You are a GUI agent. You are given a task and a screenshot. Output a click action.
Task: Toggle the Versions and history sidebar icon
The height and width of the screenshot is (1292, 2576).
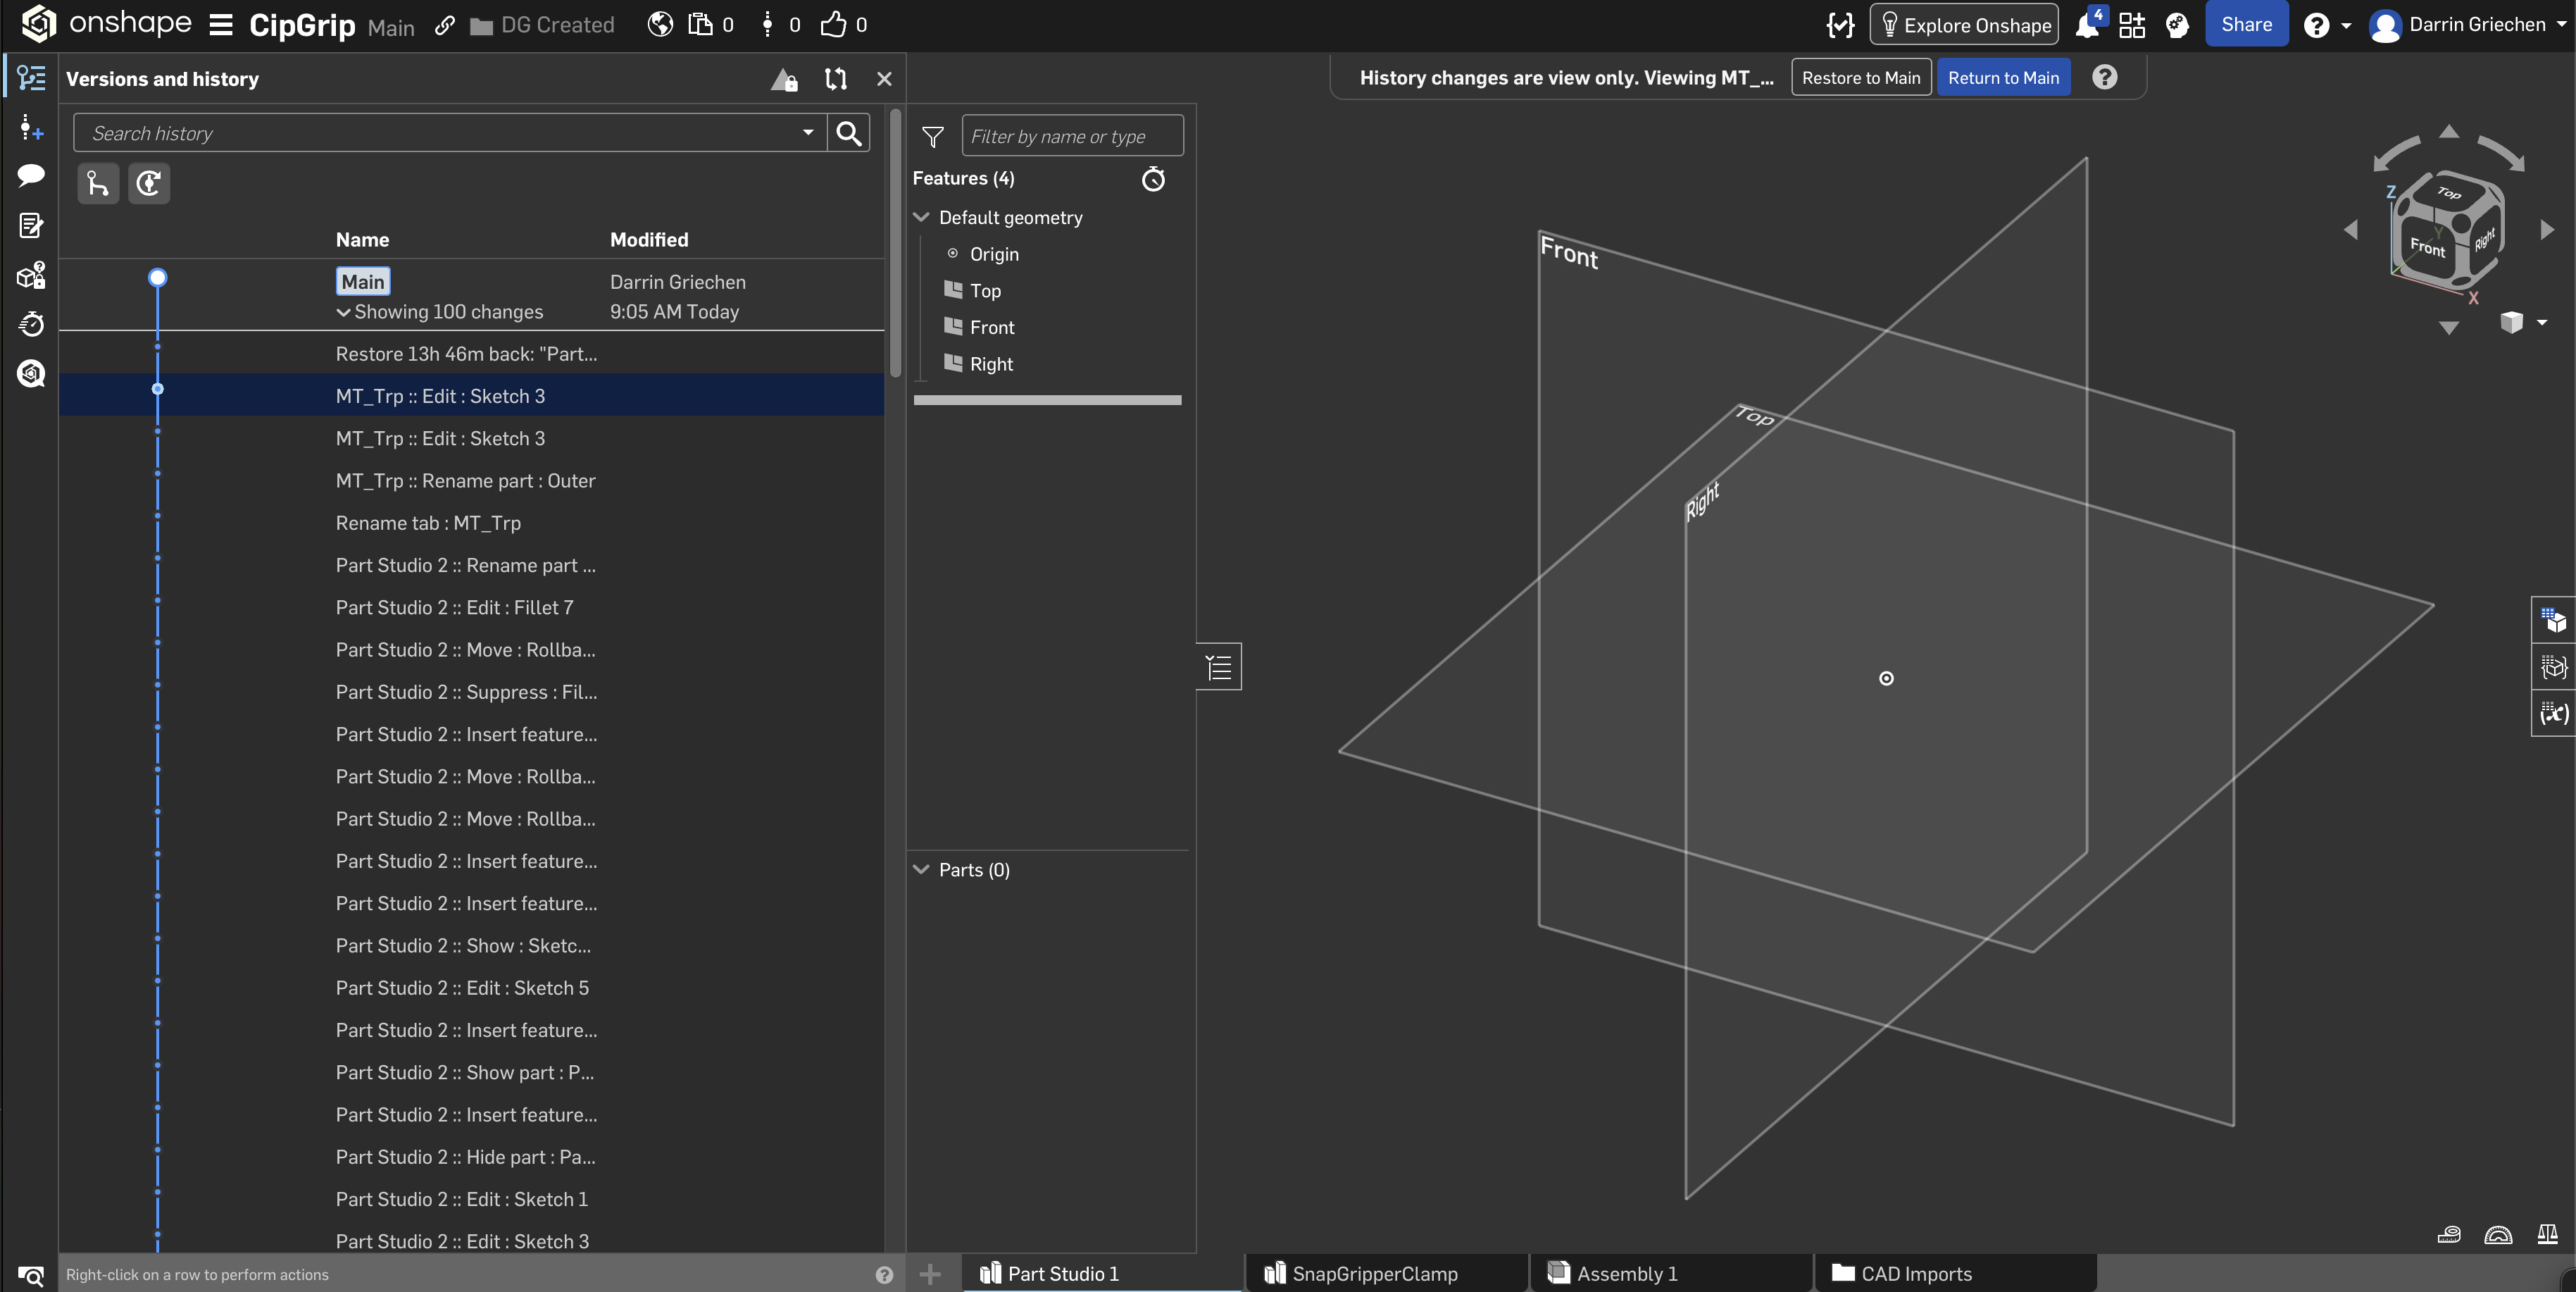click(31, 78)
